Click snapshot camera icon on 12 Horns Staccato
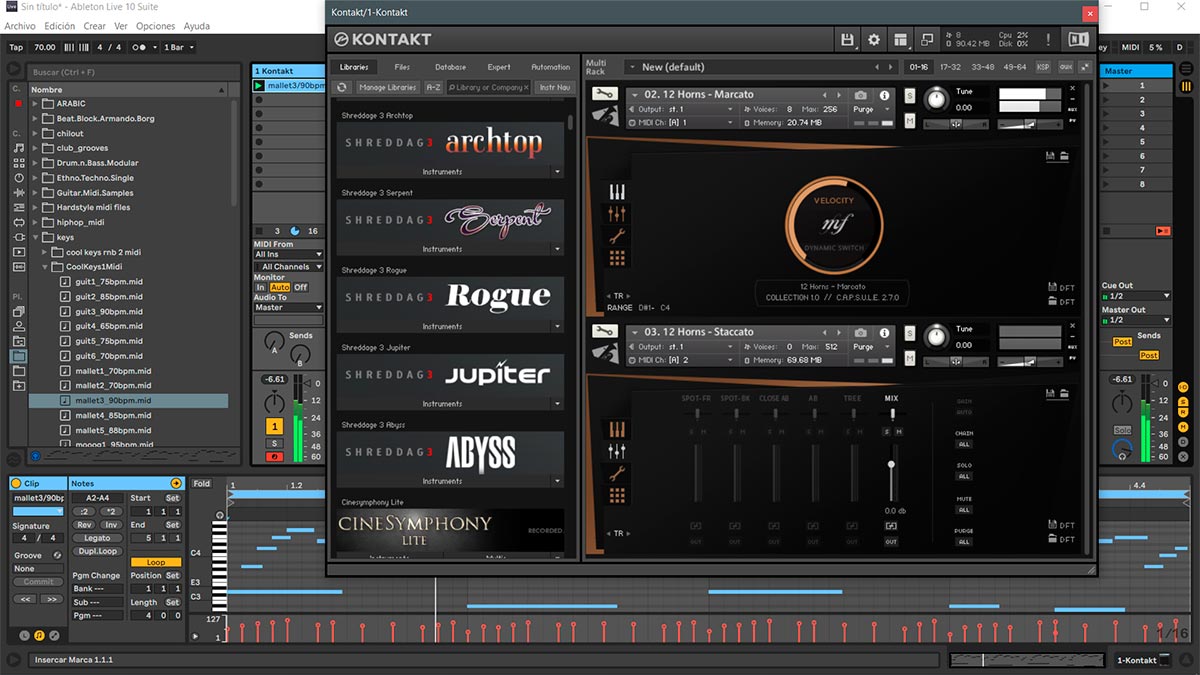The width and height of the screenshot is (1200, 675). tap(861, 332)
